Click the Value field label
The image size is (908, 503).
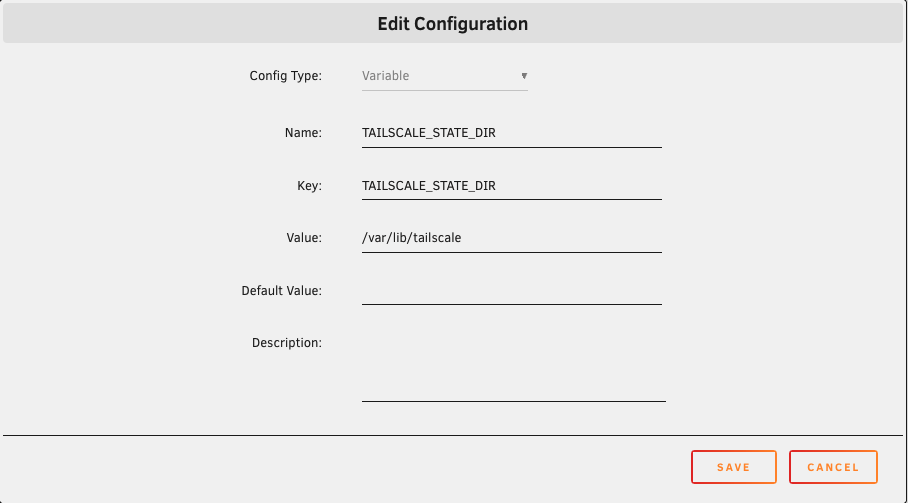(304, 238)
